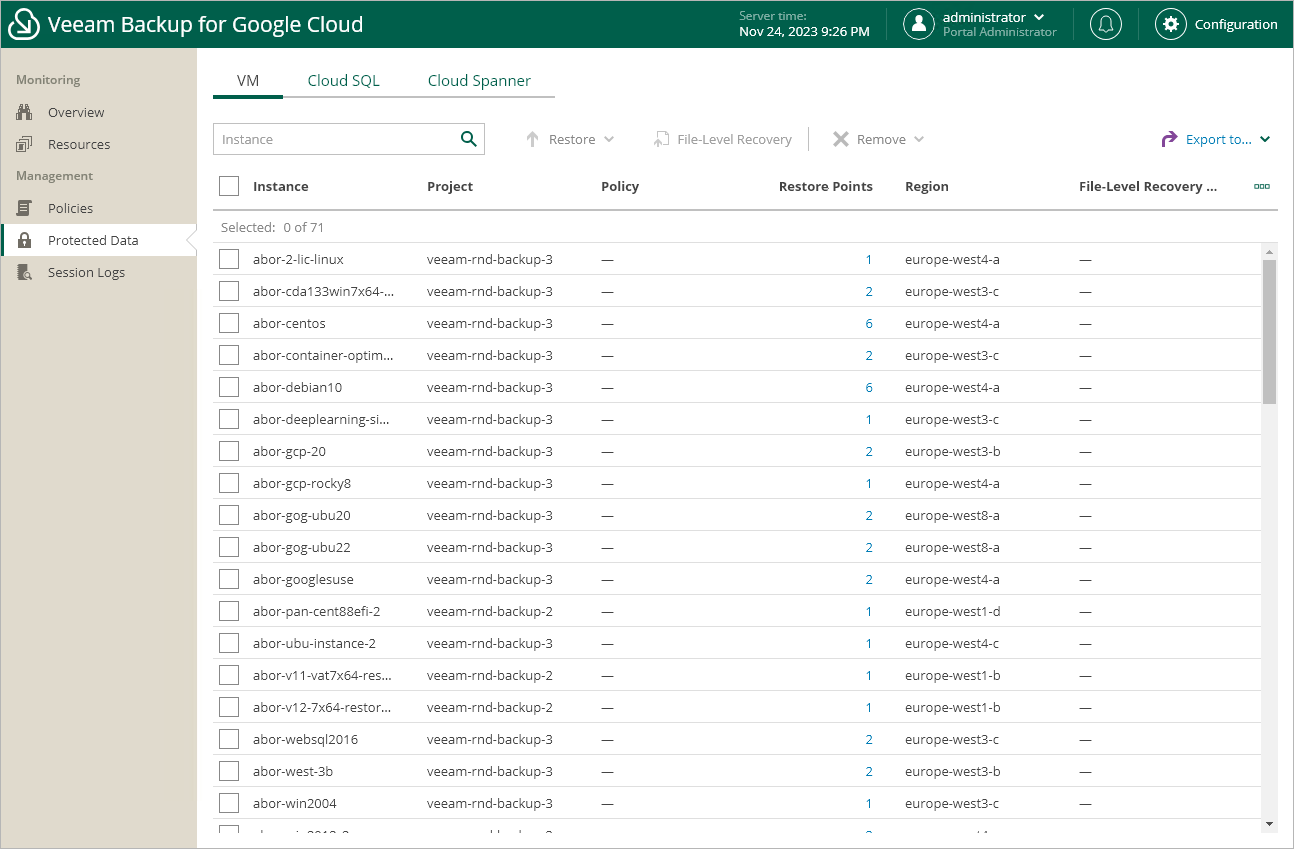Go to Policies in the sidebar
1294x849 pixels.
tap(70, 208)
